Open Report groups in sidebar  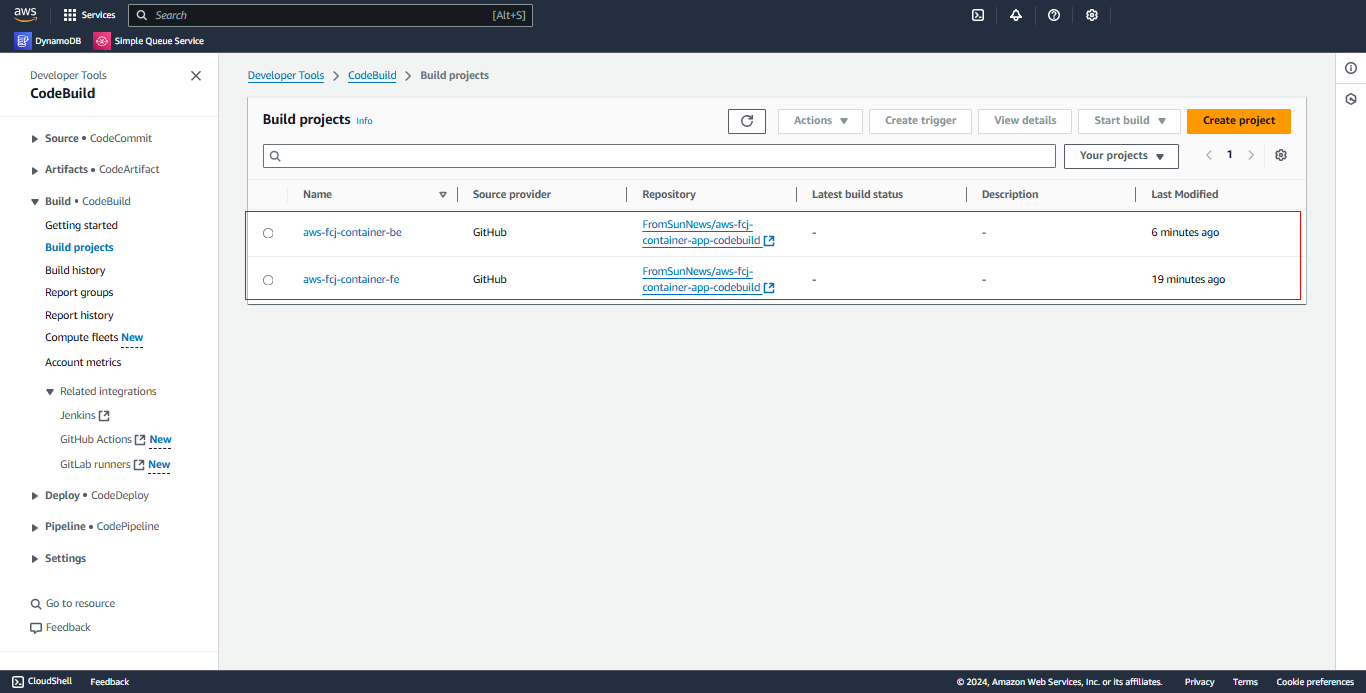79,293
